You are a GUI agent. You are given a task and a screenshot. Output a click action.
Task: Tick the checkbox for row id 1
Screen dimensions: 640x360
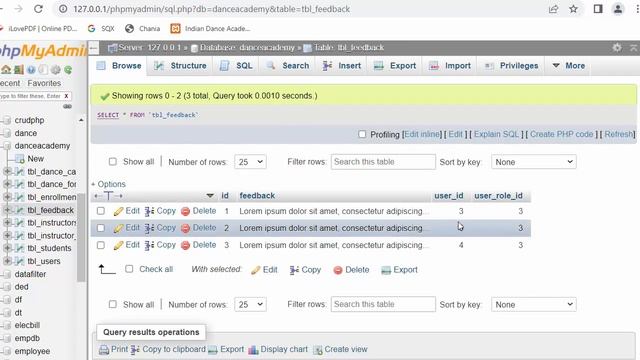[101, 211]
